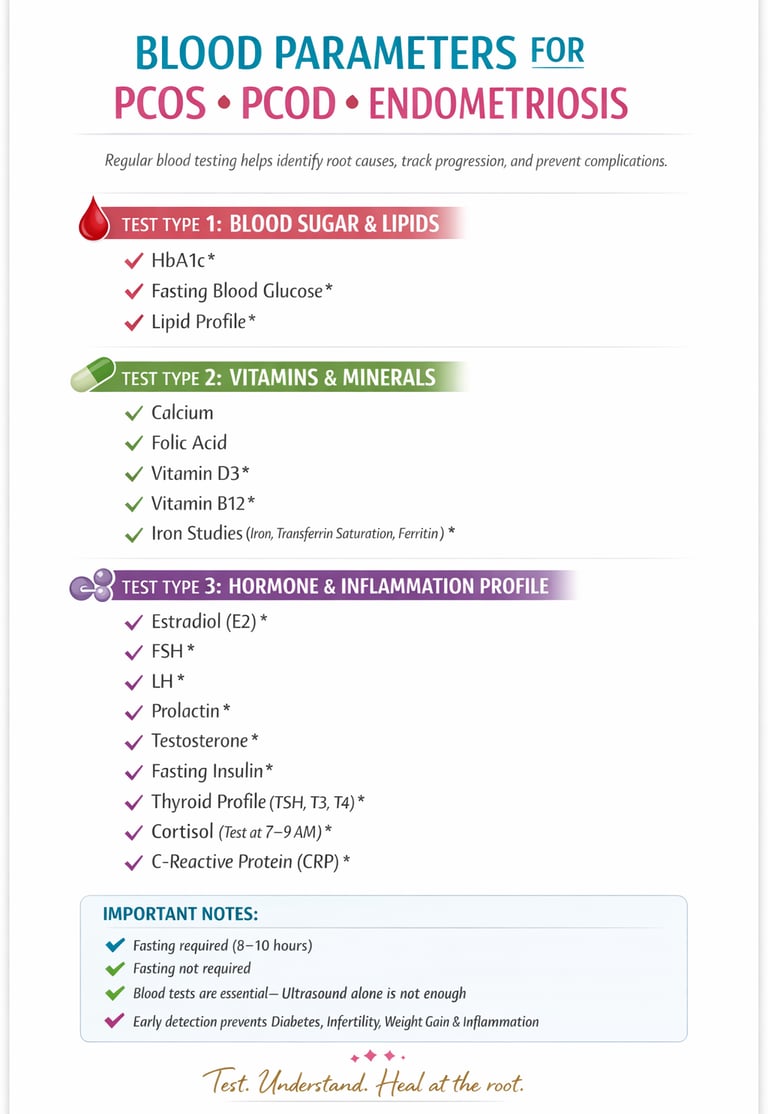Click the purple checkmark beside Early detection note

pyautogui.click(x=114, y=1021)
